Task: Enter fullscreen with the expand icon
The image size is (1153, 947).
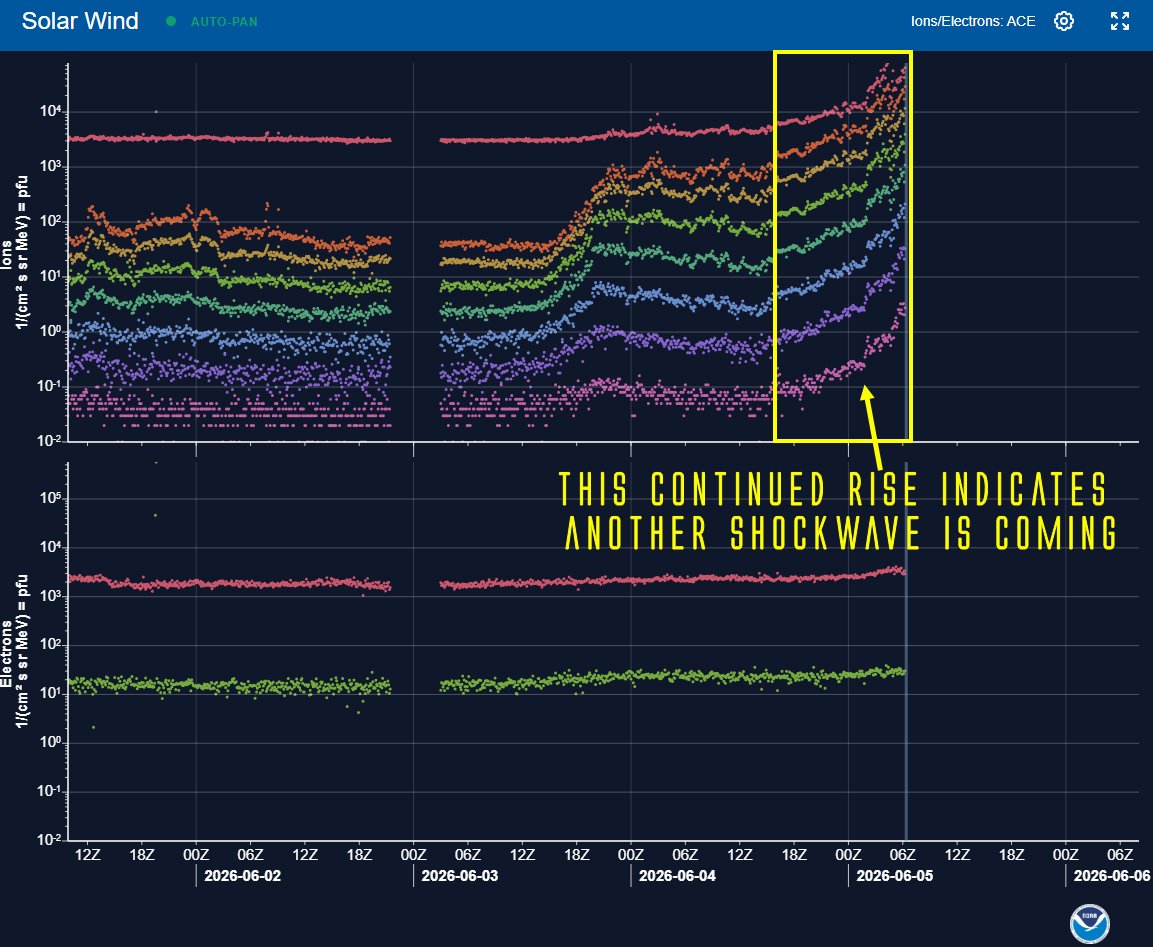Action: (x=1119, y=21)
